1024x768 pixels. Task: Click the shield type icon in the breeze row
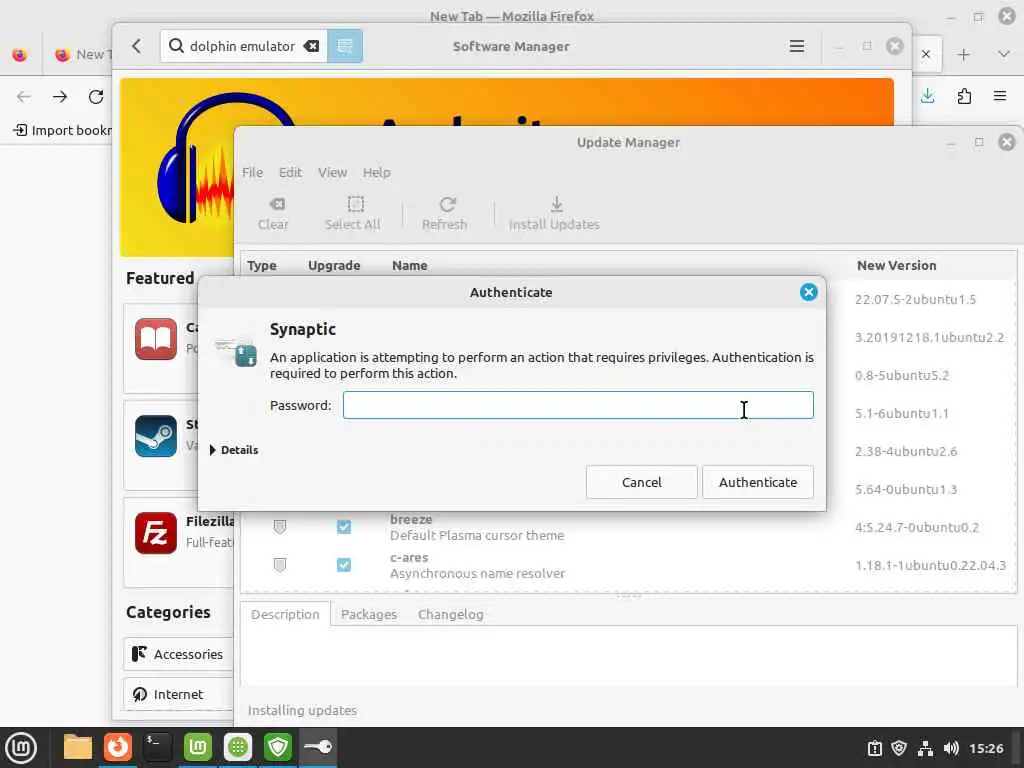pyautogui.click(x=280, y=526)
